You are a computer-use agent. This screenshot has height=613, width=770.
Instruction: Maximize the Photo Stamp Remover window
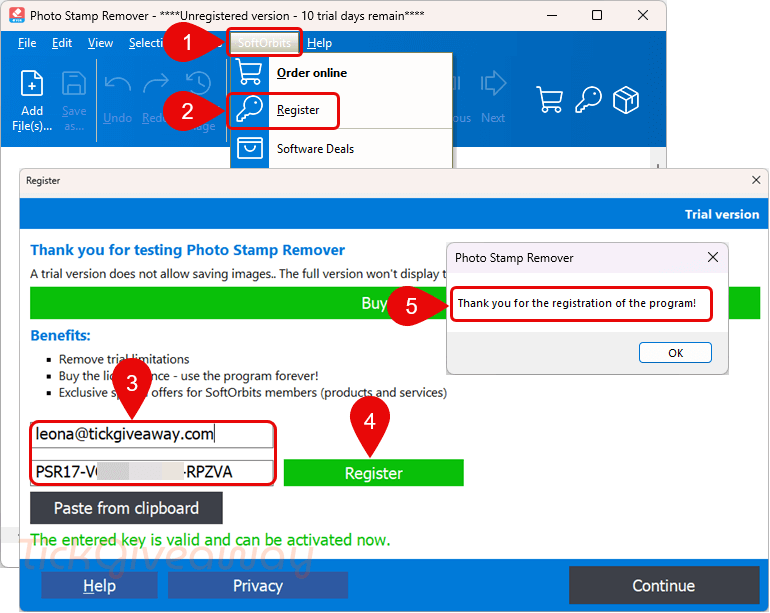[597, 15]
